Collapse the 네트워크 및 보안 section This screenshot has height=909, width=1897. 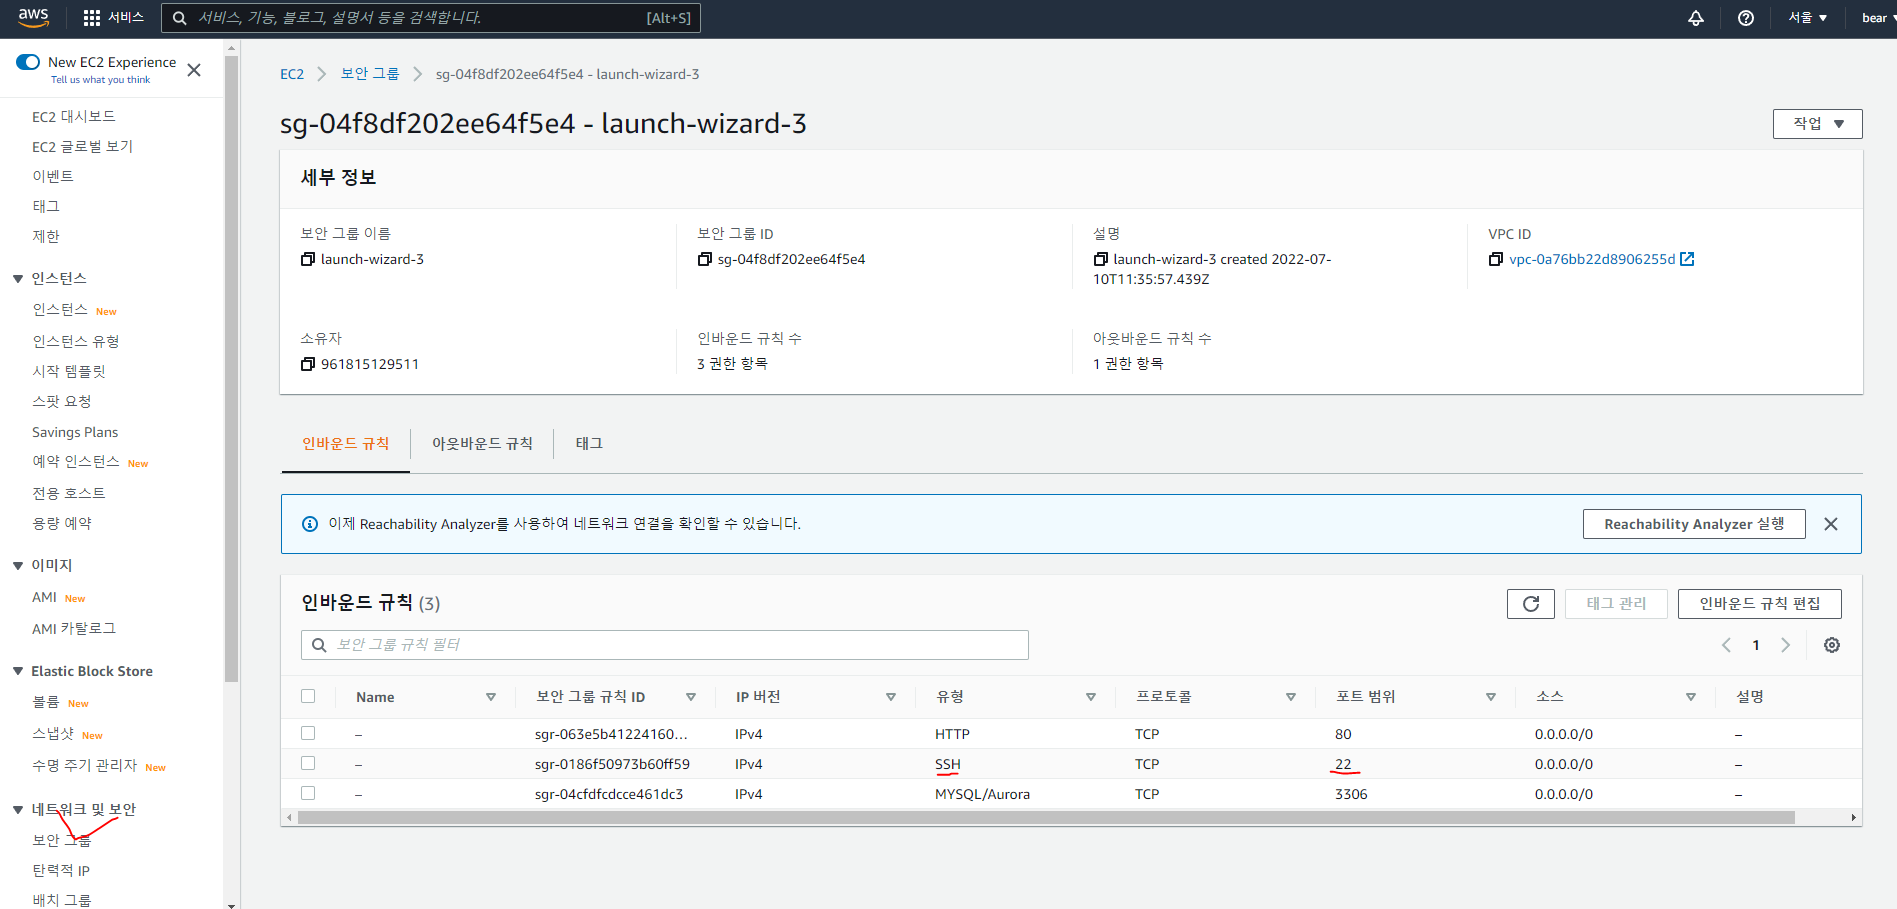point(18,810)
